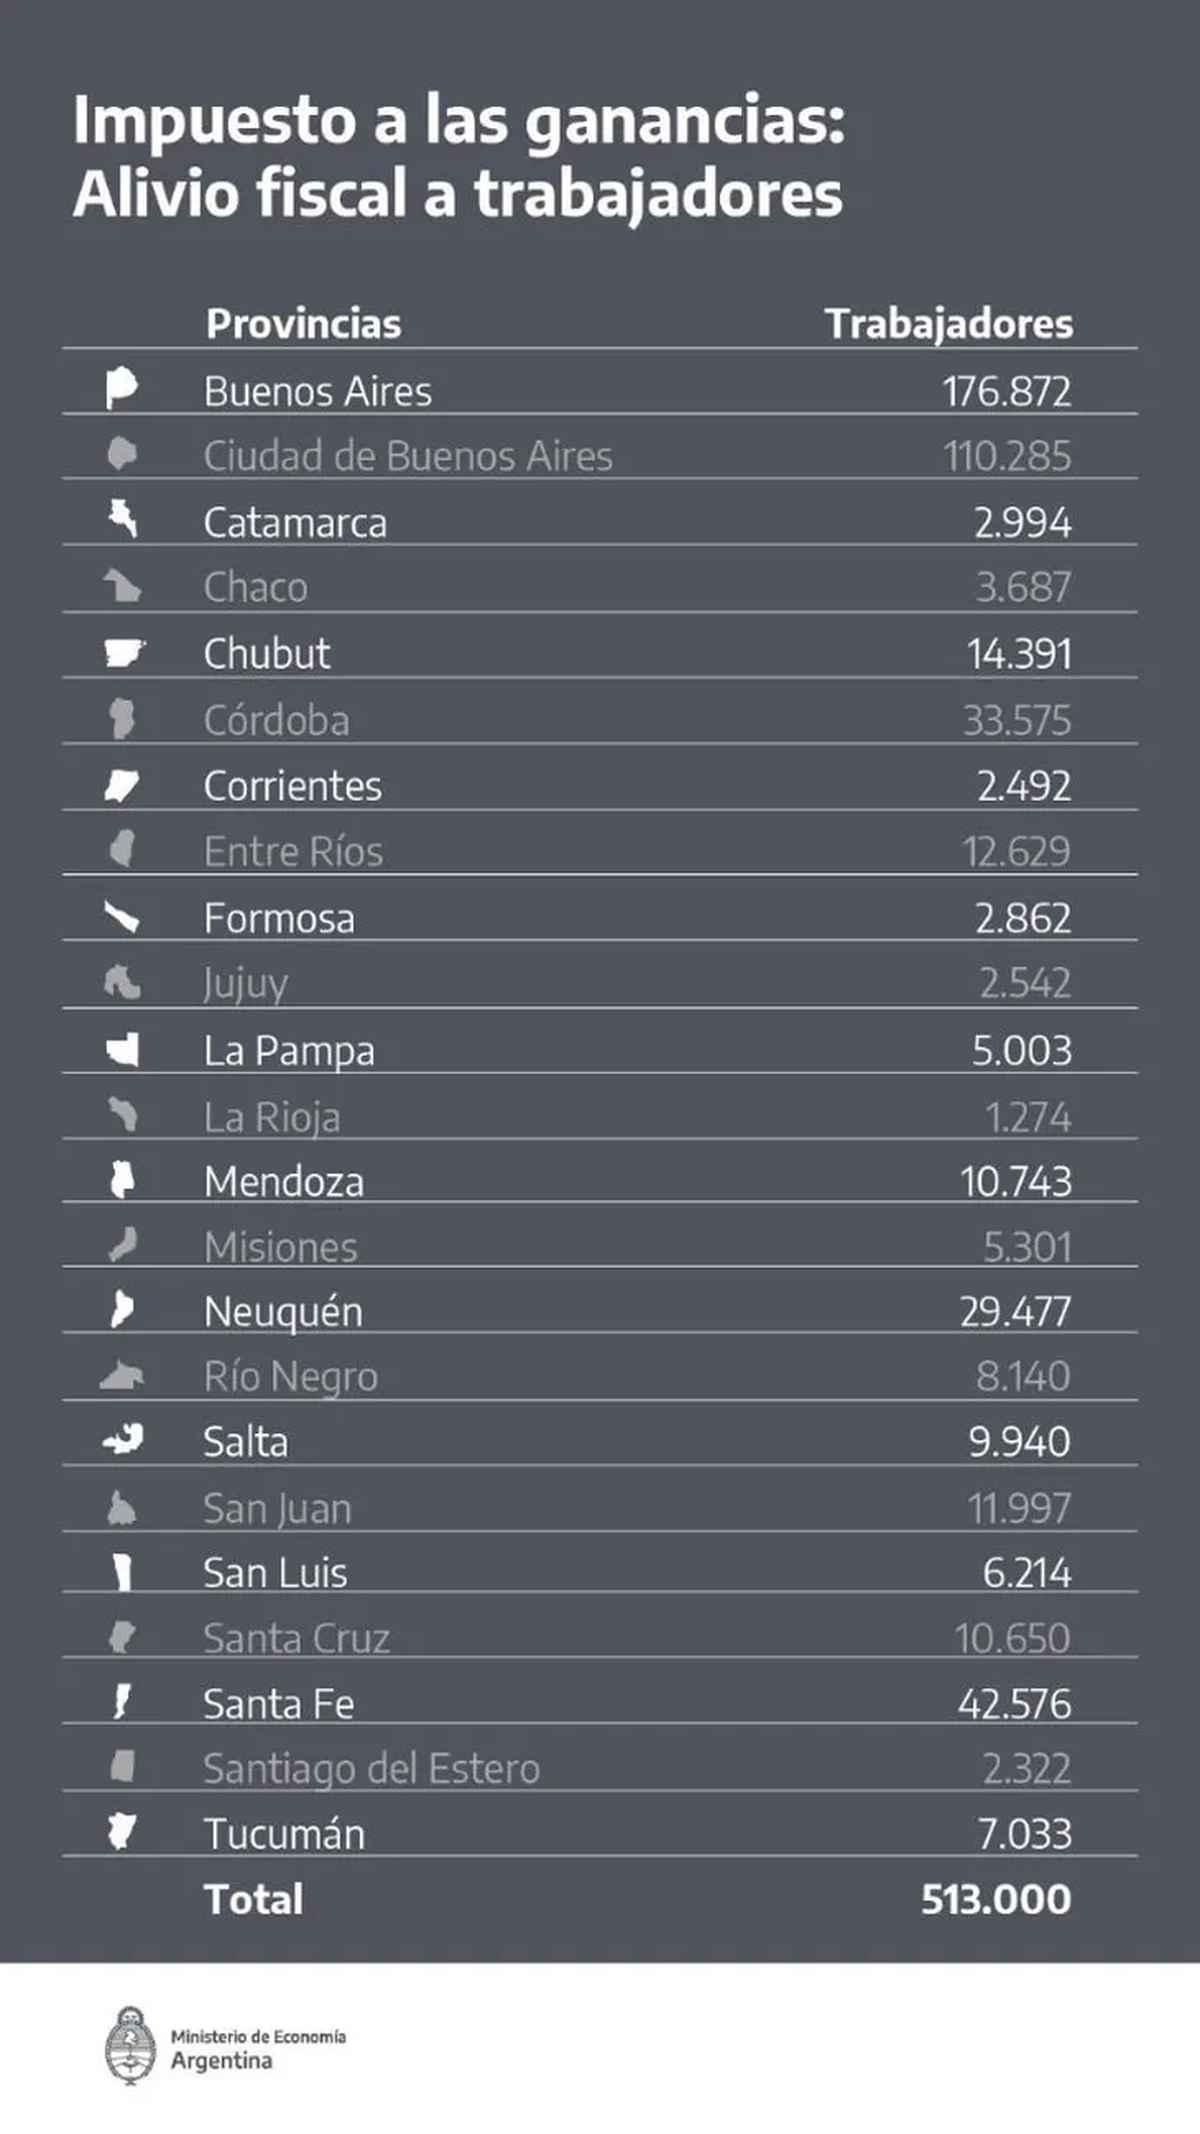Select the Ciudad de Buenos Aires row label
This screenshot has height=2134, width=1200.
click(x=408, y=456)
